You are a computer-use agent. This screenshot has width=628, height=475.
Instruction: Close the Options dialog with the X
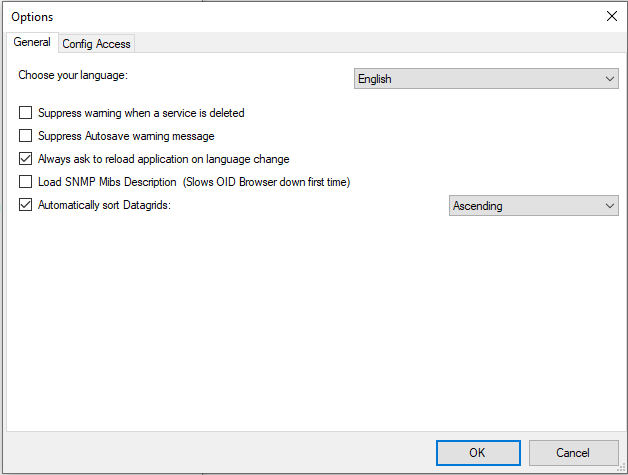pyautogui.click(x=612, y=16)
